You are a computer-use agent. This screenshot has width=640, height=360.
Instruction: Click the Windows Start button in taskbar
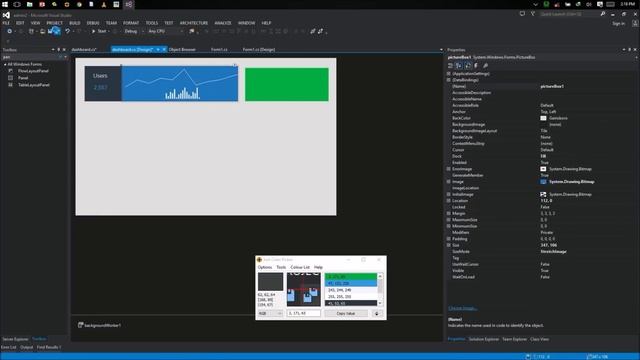tap(5, 4)
